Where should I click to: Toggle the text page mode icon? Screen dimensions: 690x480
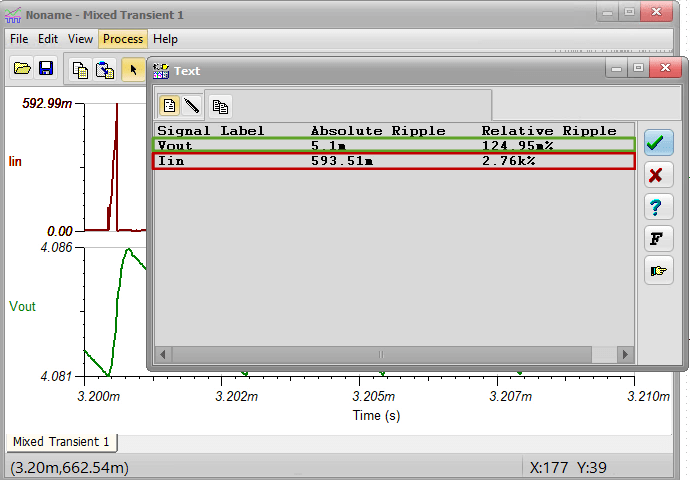169,105
